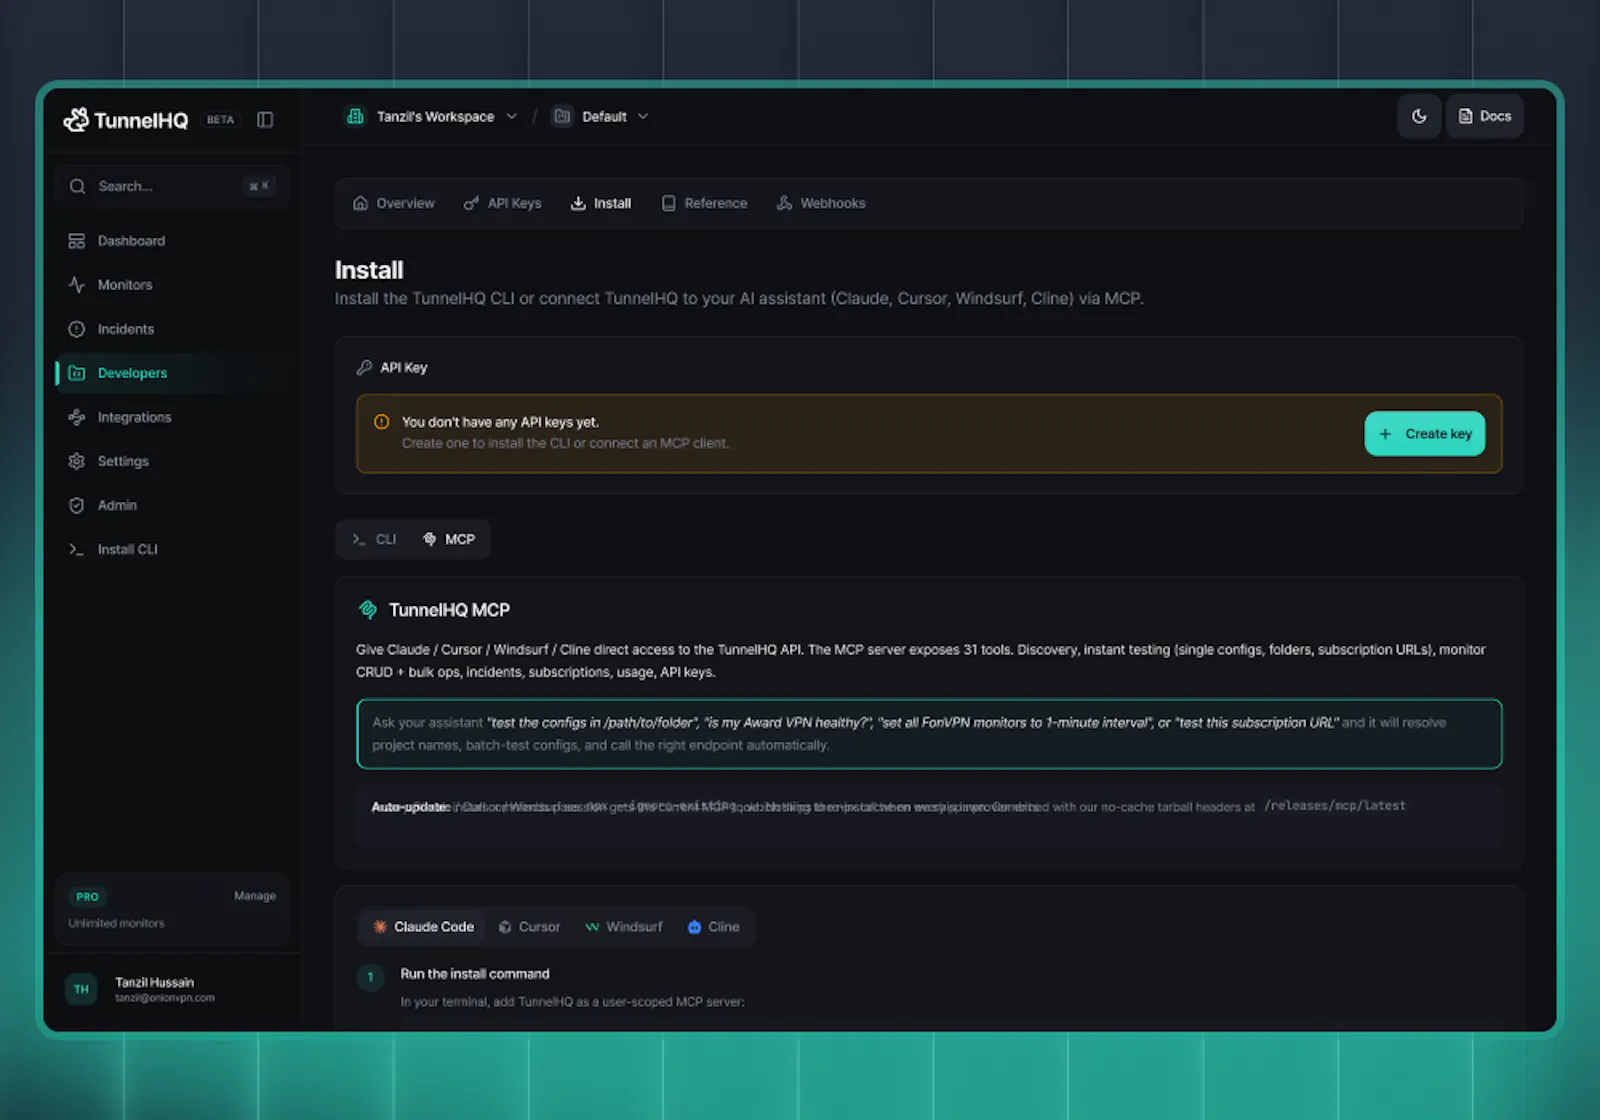Open the API Keys tab
The image size is (1600, 1120).
point(502,203)
